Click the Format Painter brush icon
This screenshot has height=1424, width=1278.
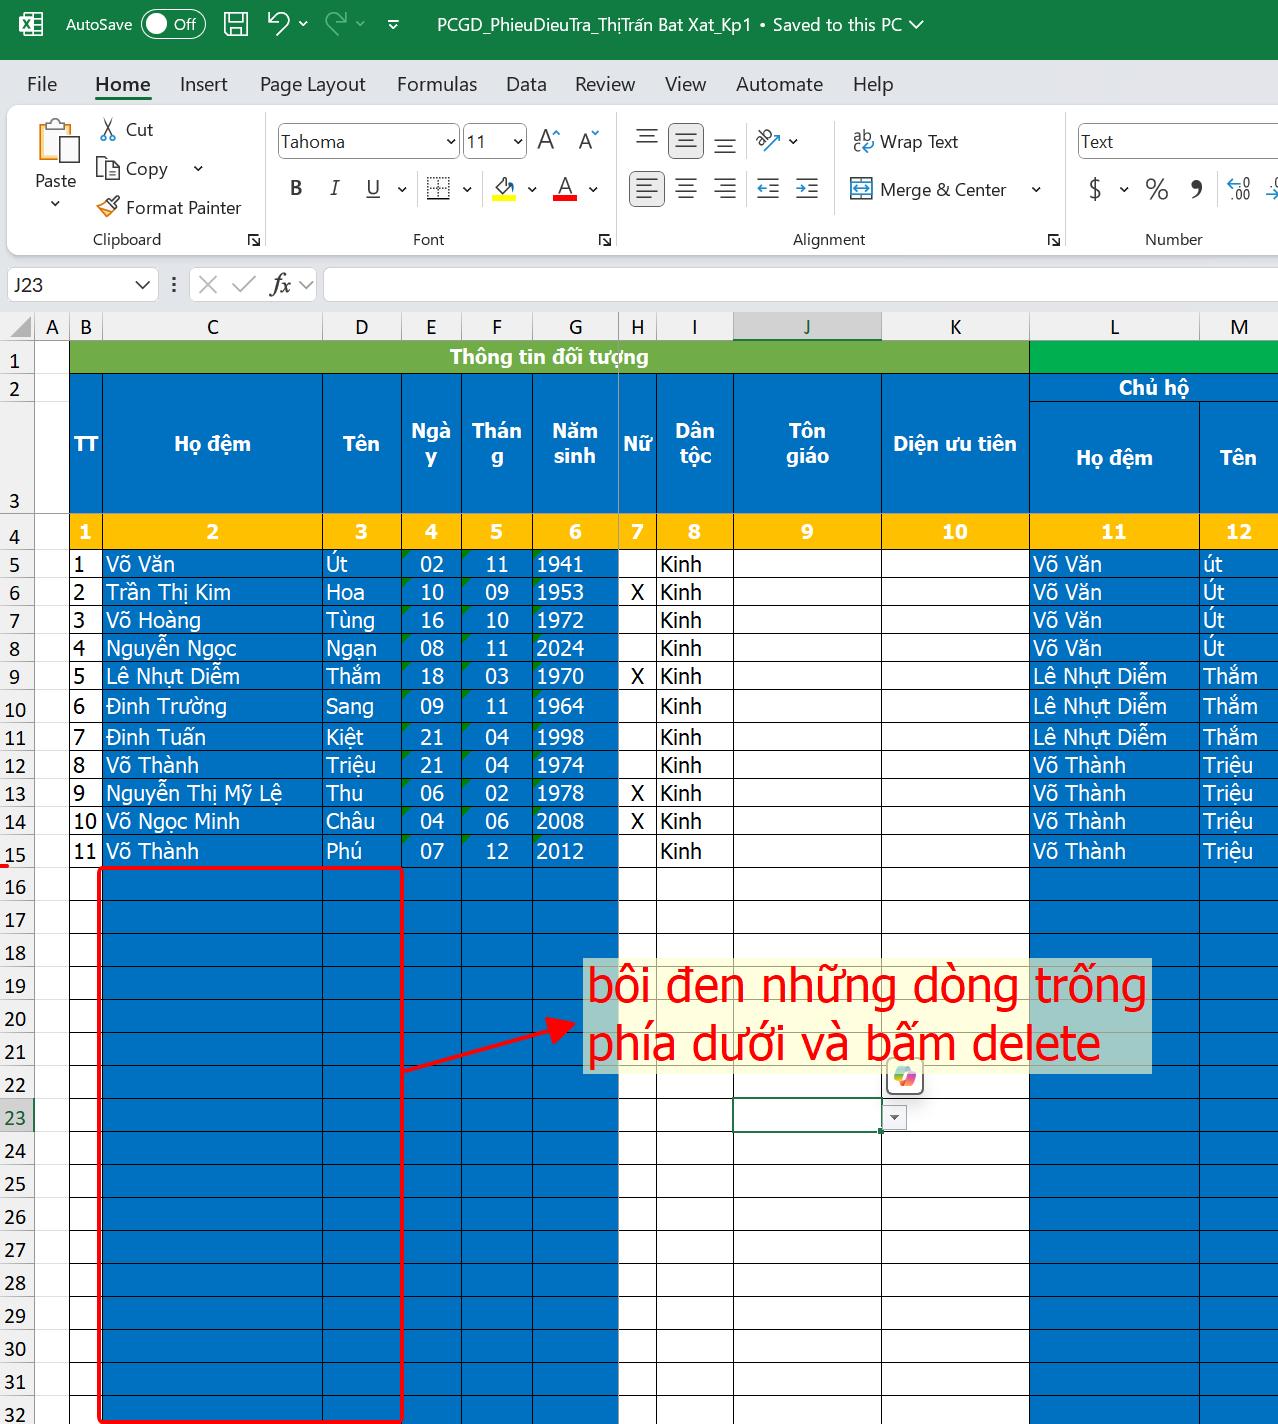pos(108,207)
